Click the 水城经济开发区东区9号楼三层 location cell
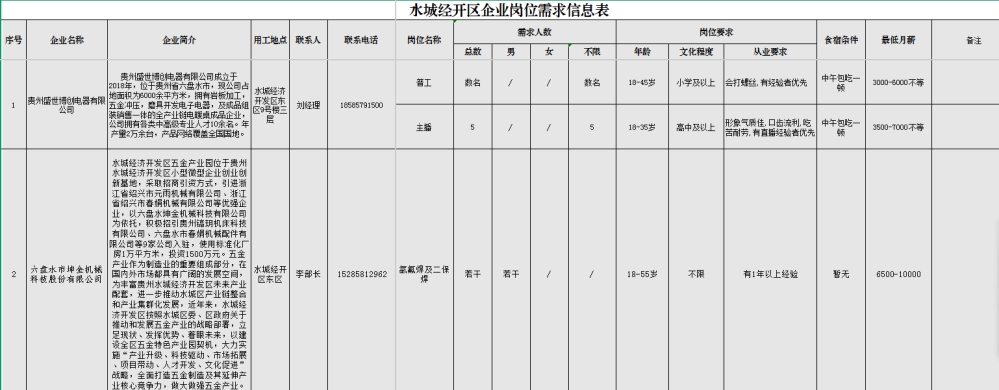999x390 pixels. click(270, 105)
